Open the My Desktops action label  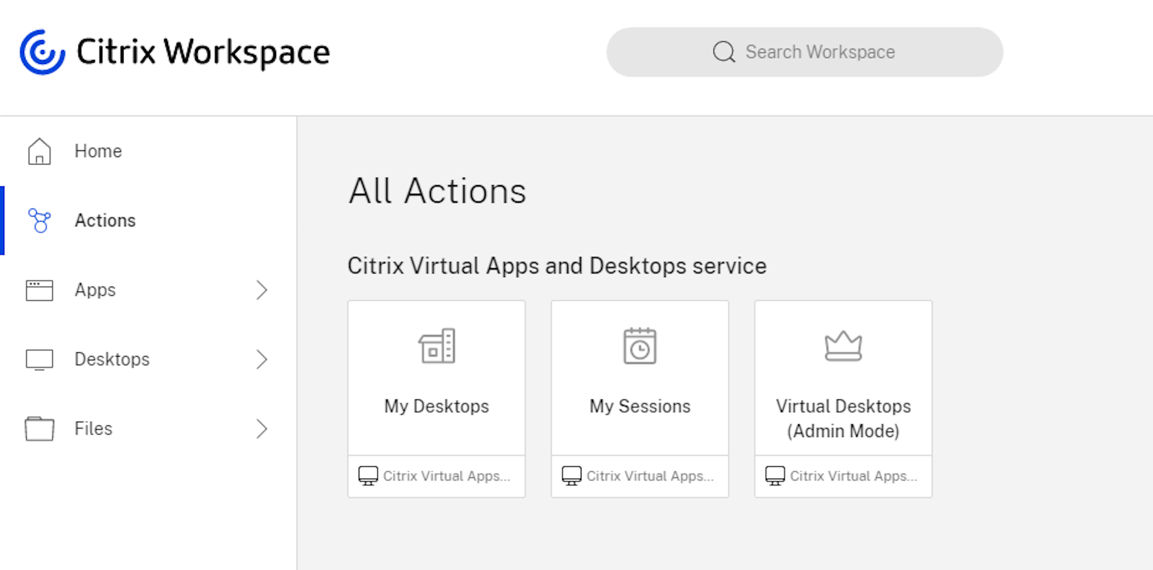click(436, 407)
